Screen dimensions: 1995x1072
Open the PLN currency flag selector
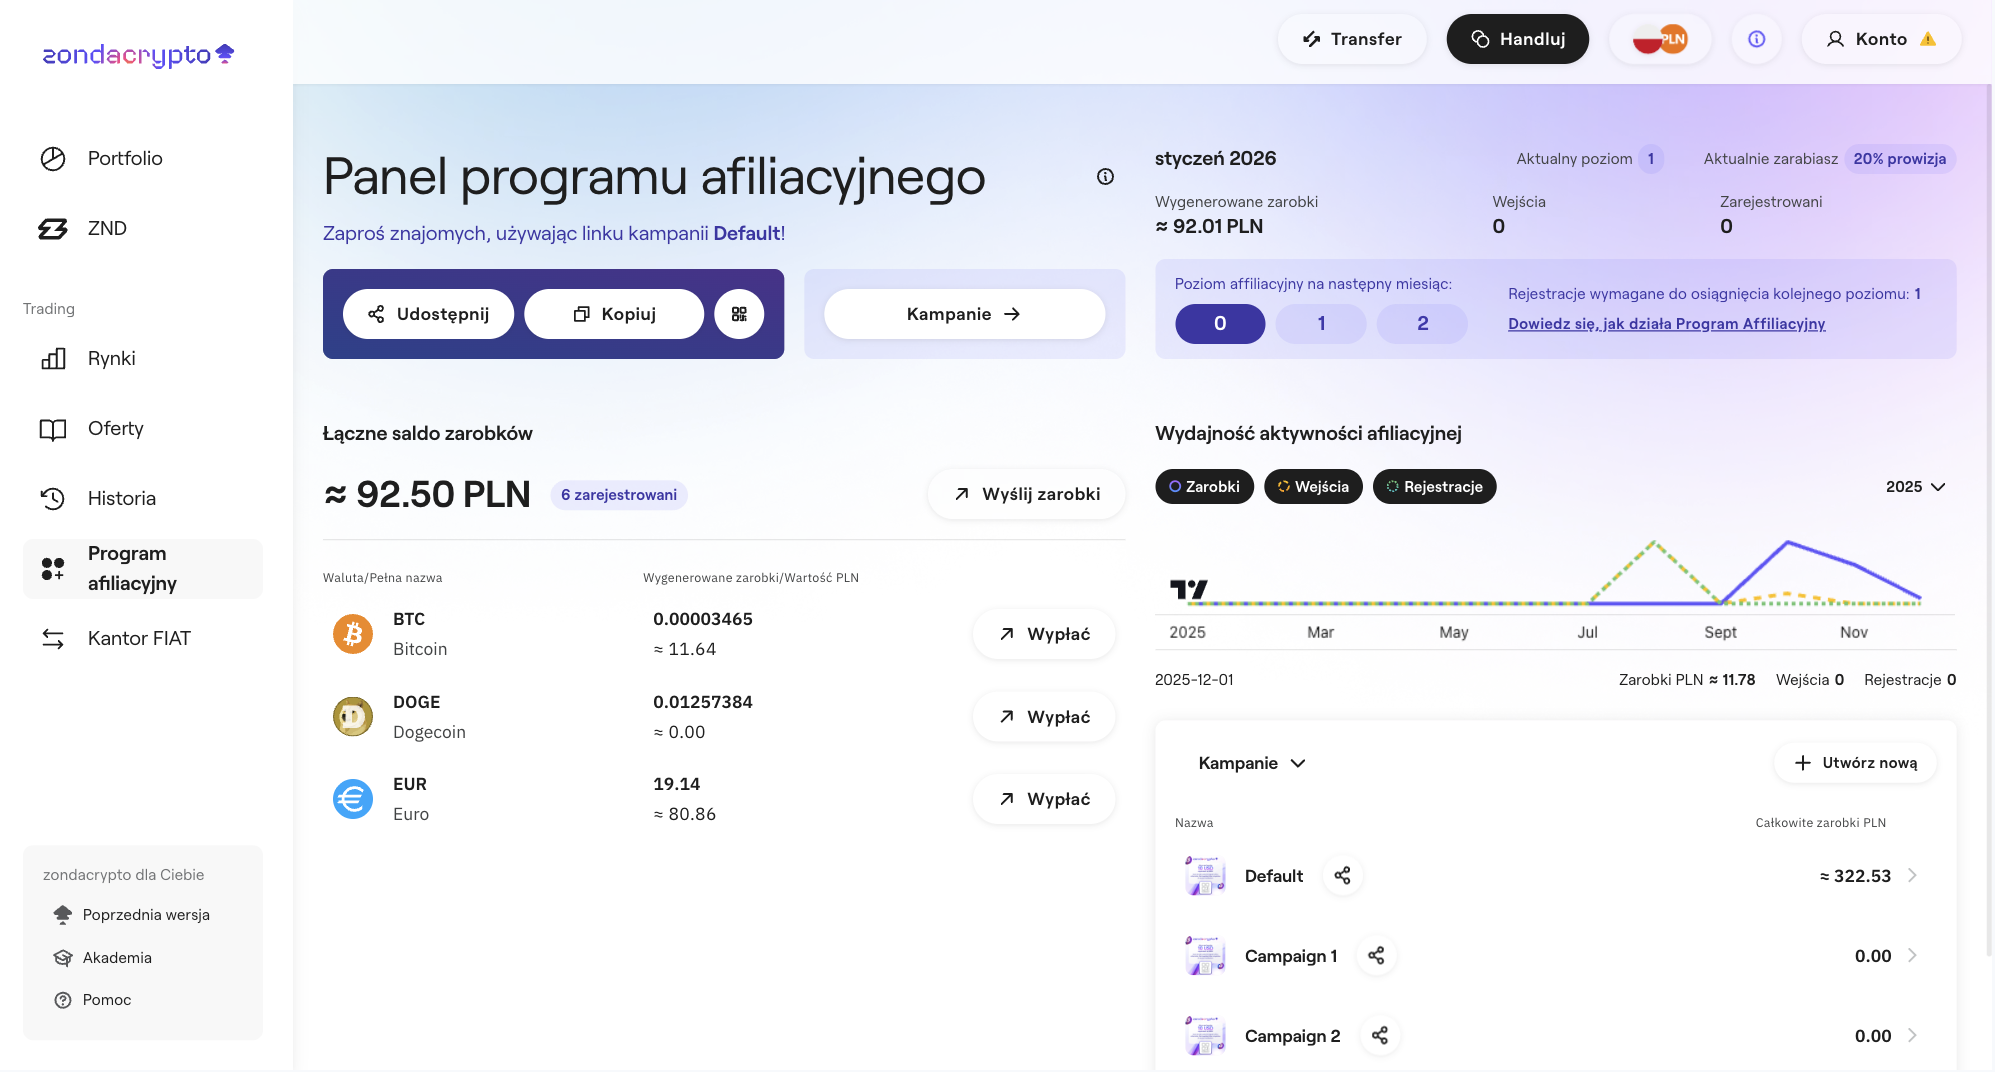click(1660, 39)
